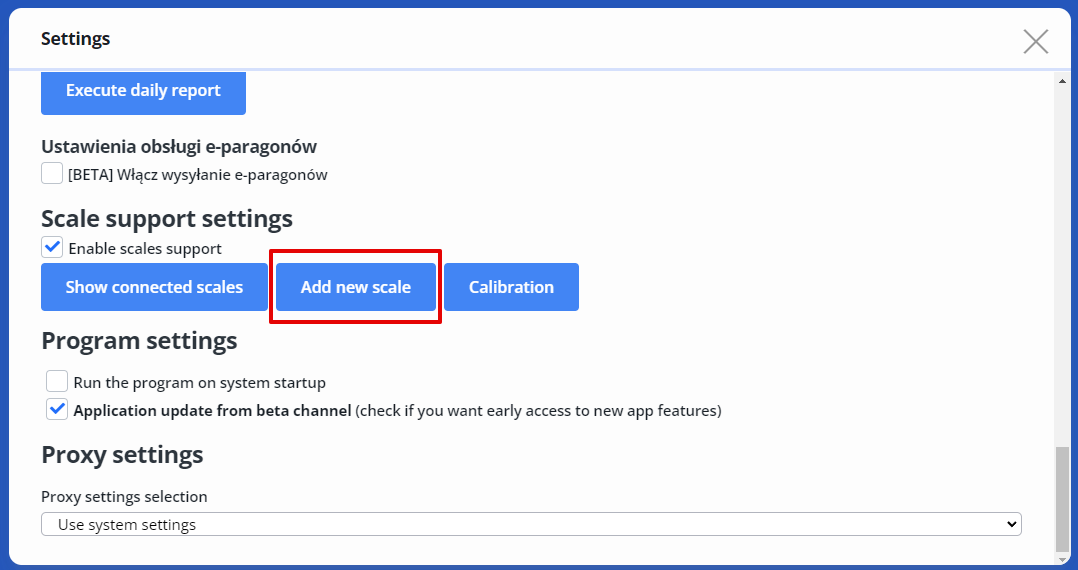Show connected scales
Image resolution: width=1078 pixels, height=570 pixels.
point(154,287)
